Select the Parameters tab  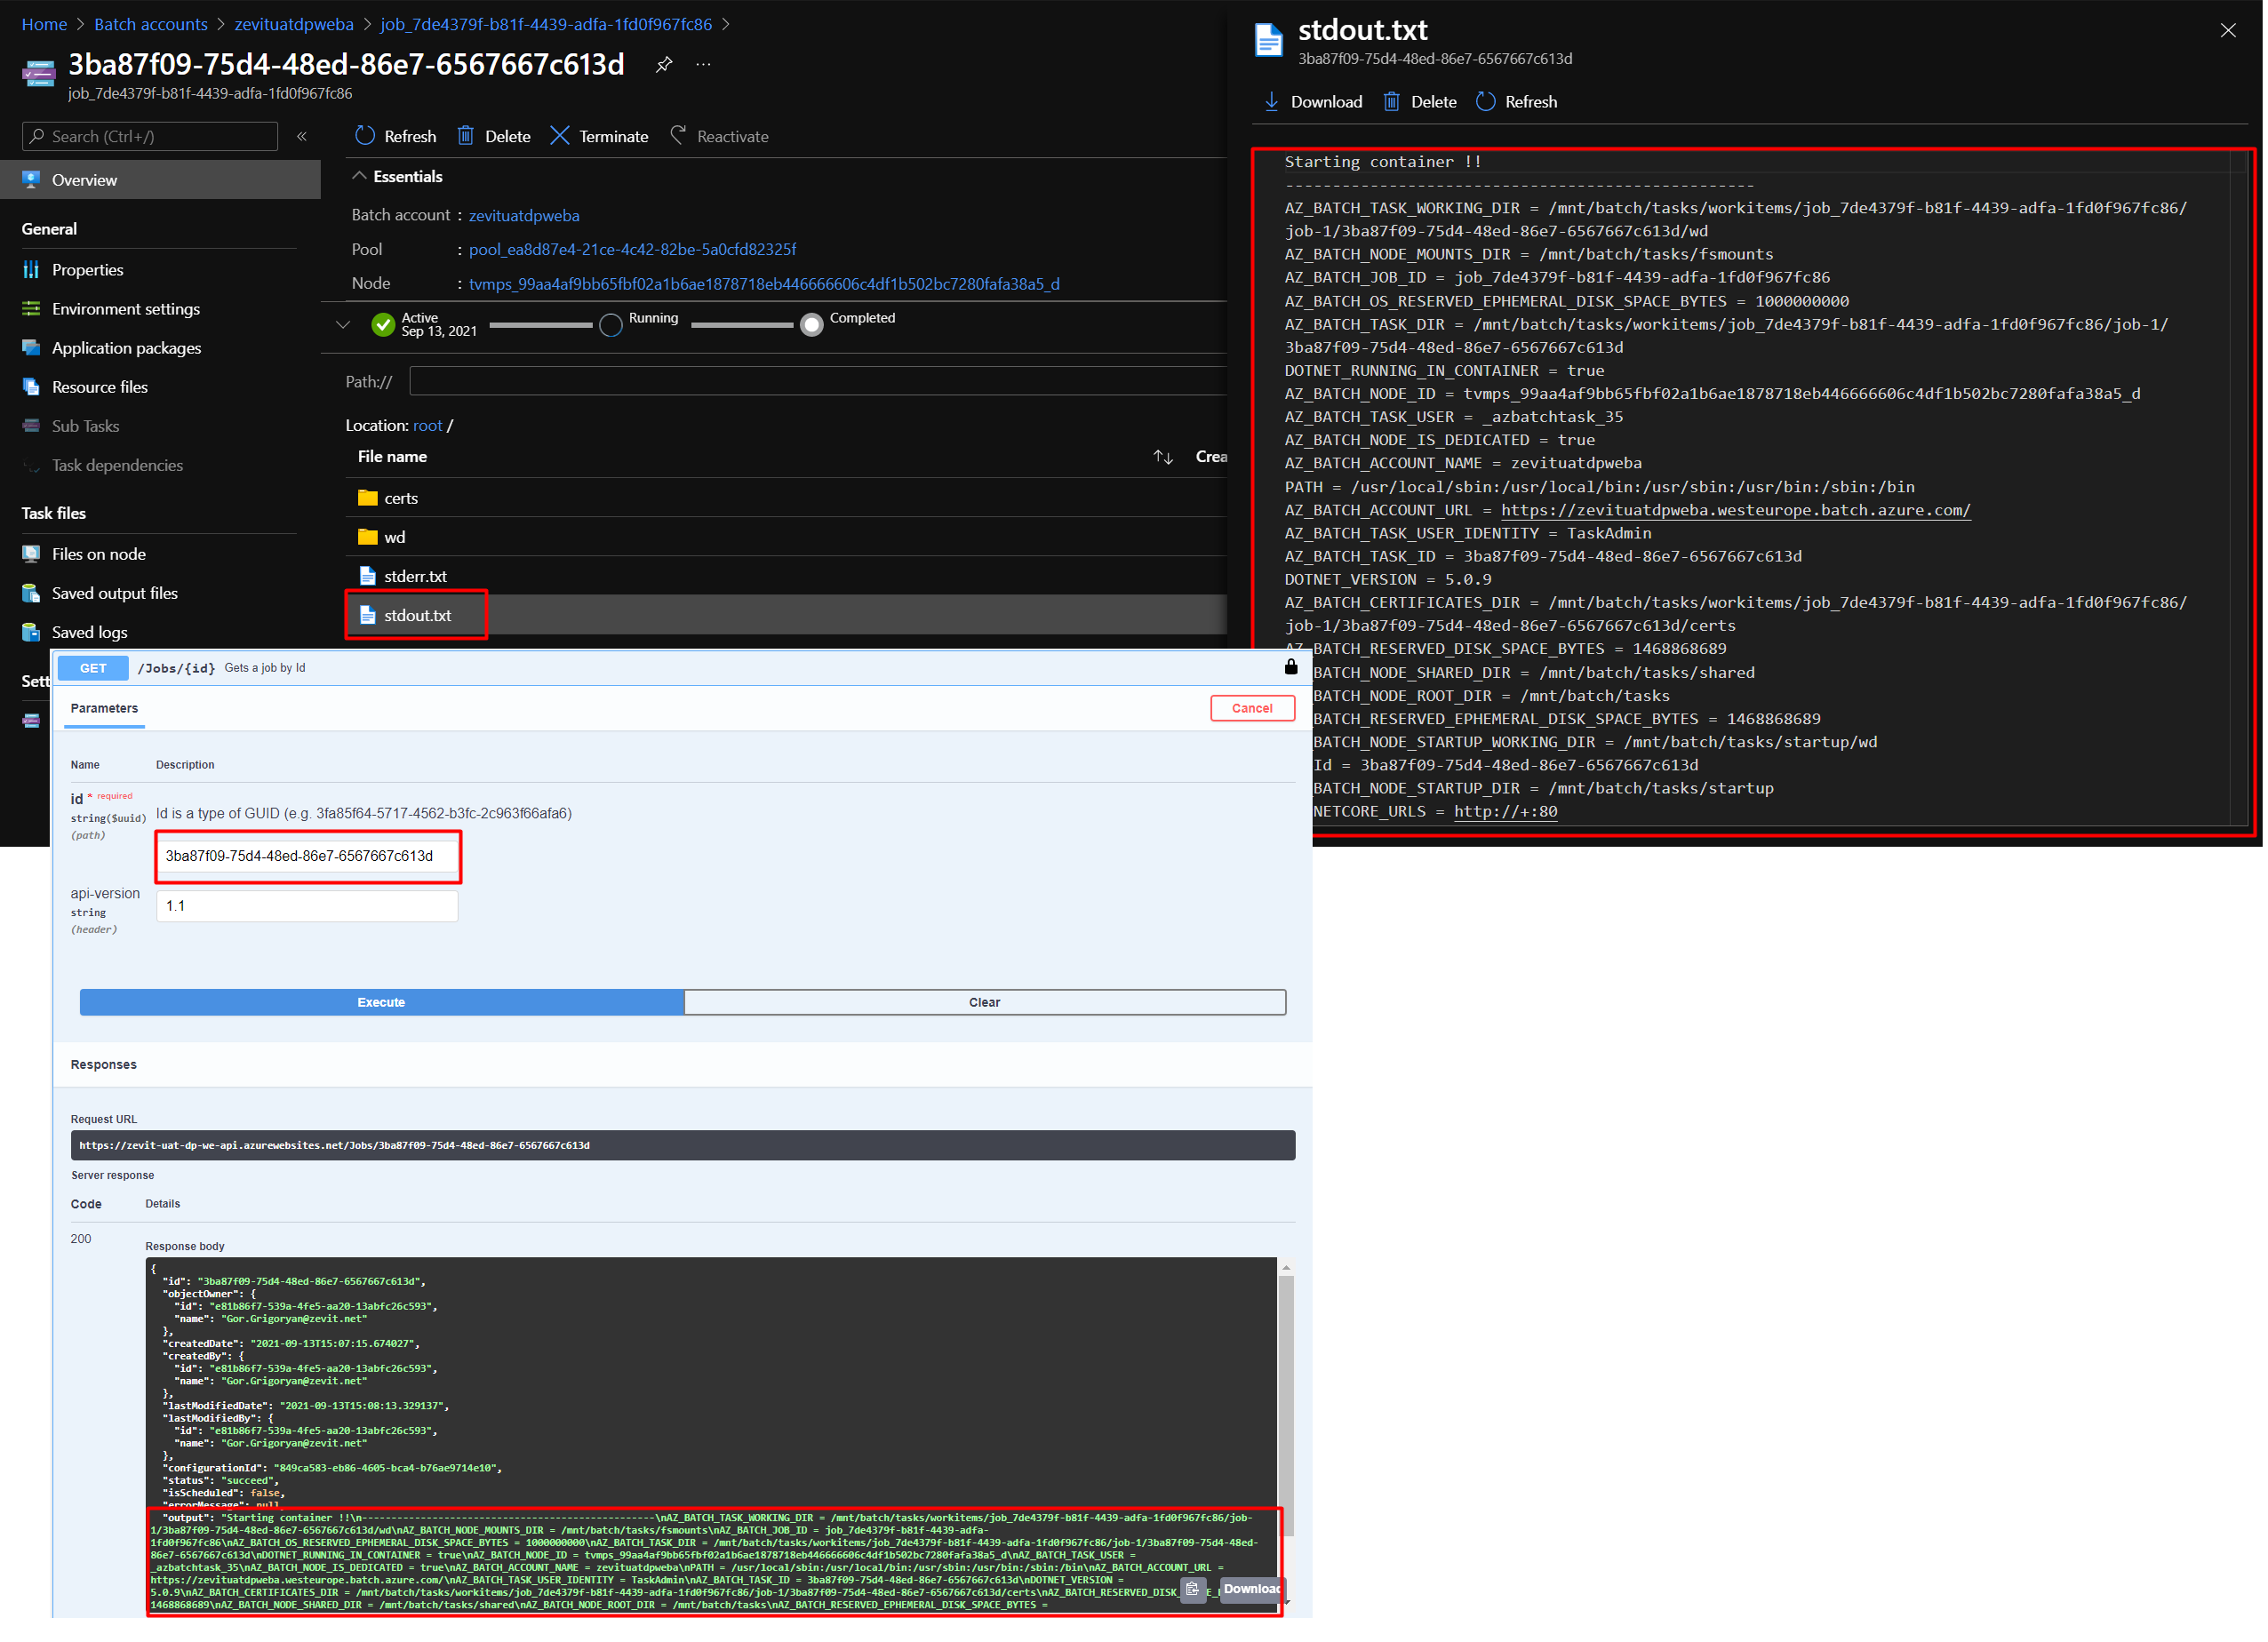pos(105,709)
